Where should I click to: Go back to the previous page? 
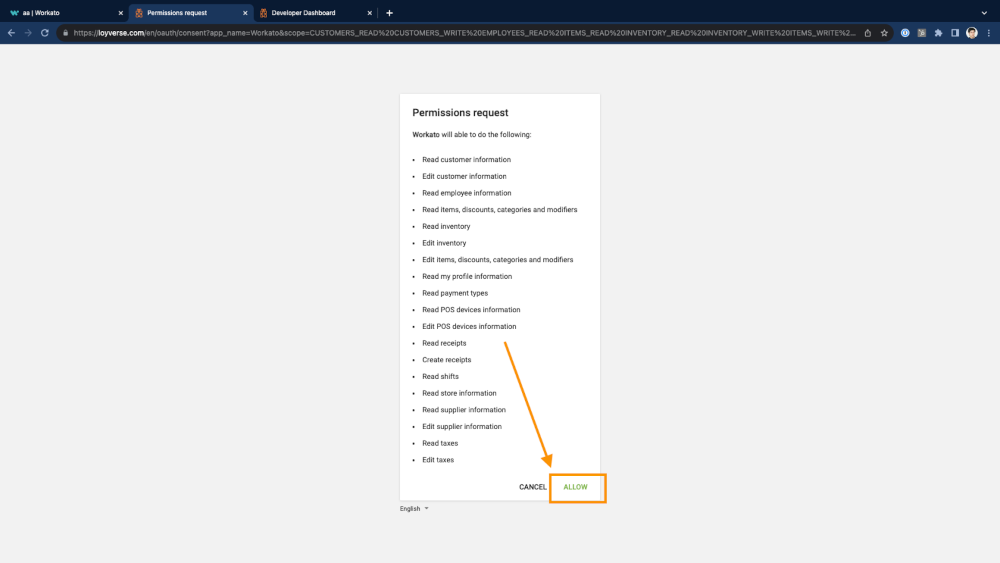click(x=11, y=33)
